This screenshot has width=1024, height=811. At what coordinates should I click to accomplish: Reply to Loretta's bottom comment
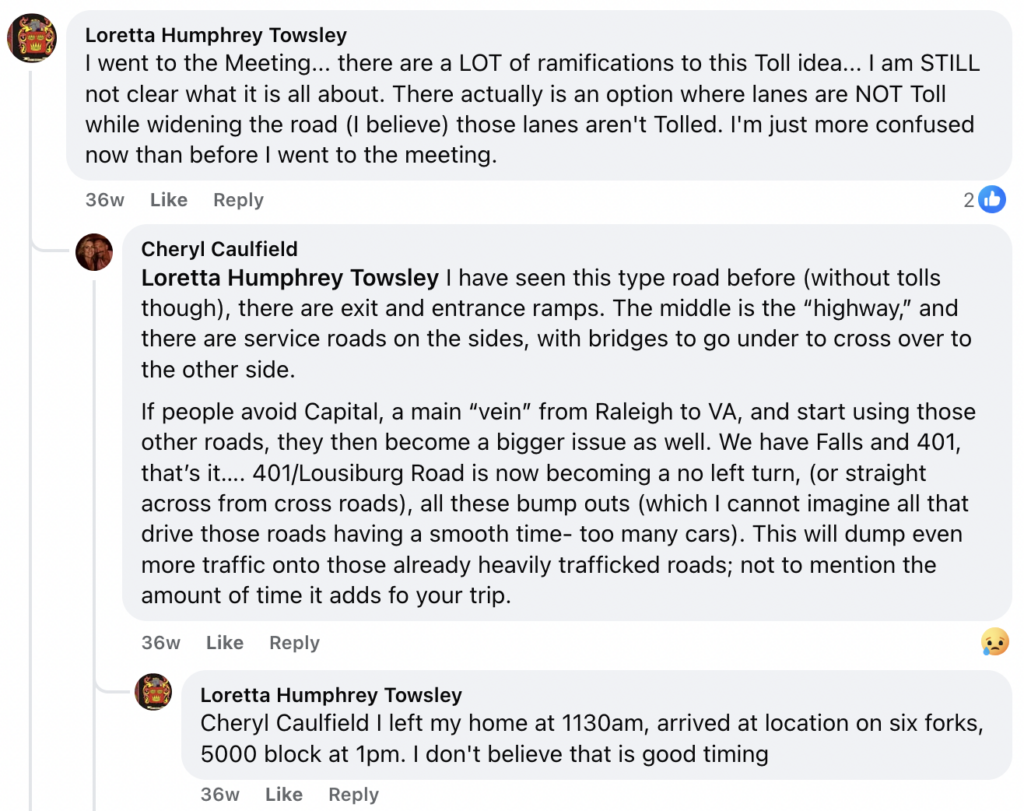point(353,795)
